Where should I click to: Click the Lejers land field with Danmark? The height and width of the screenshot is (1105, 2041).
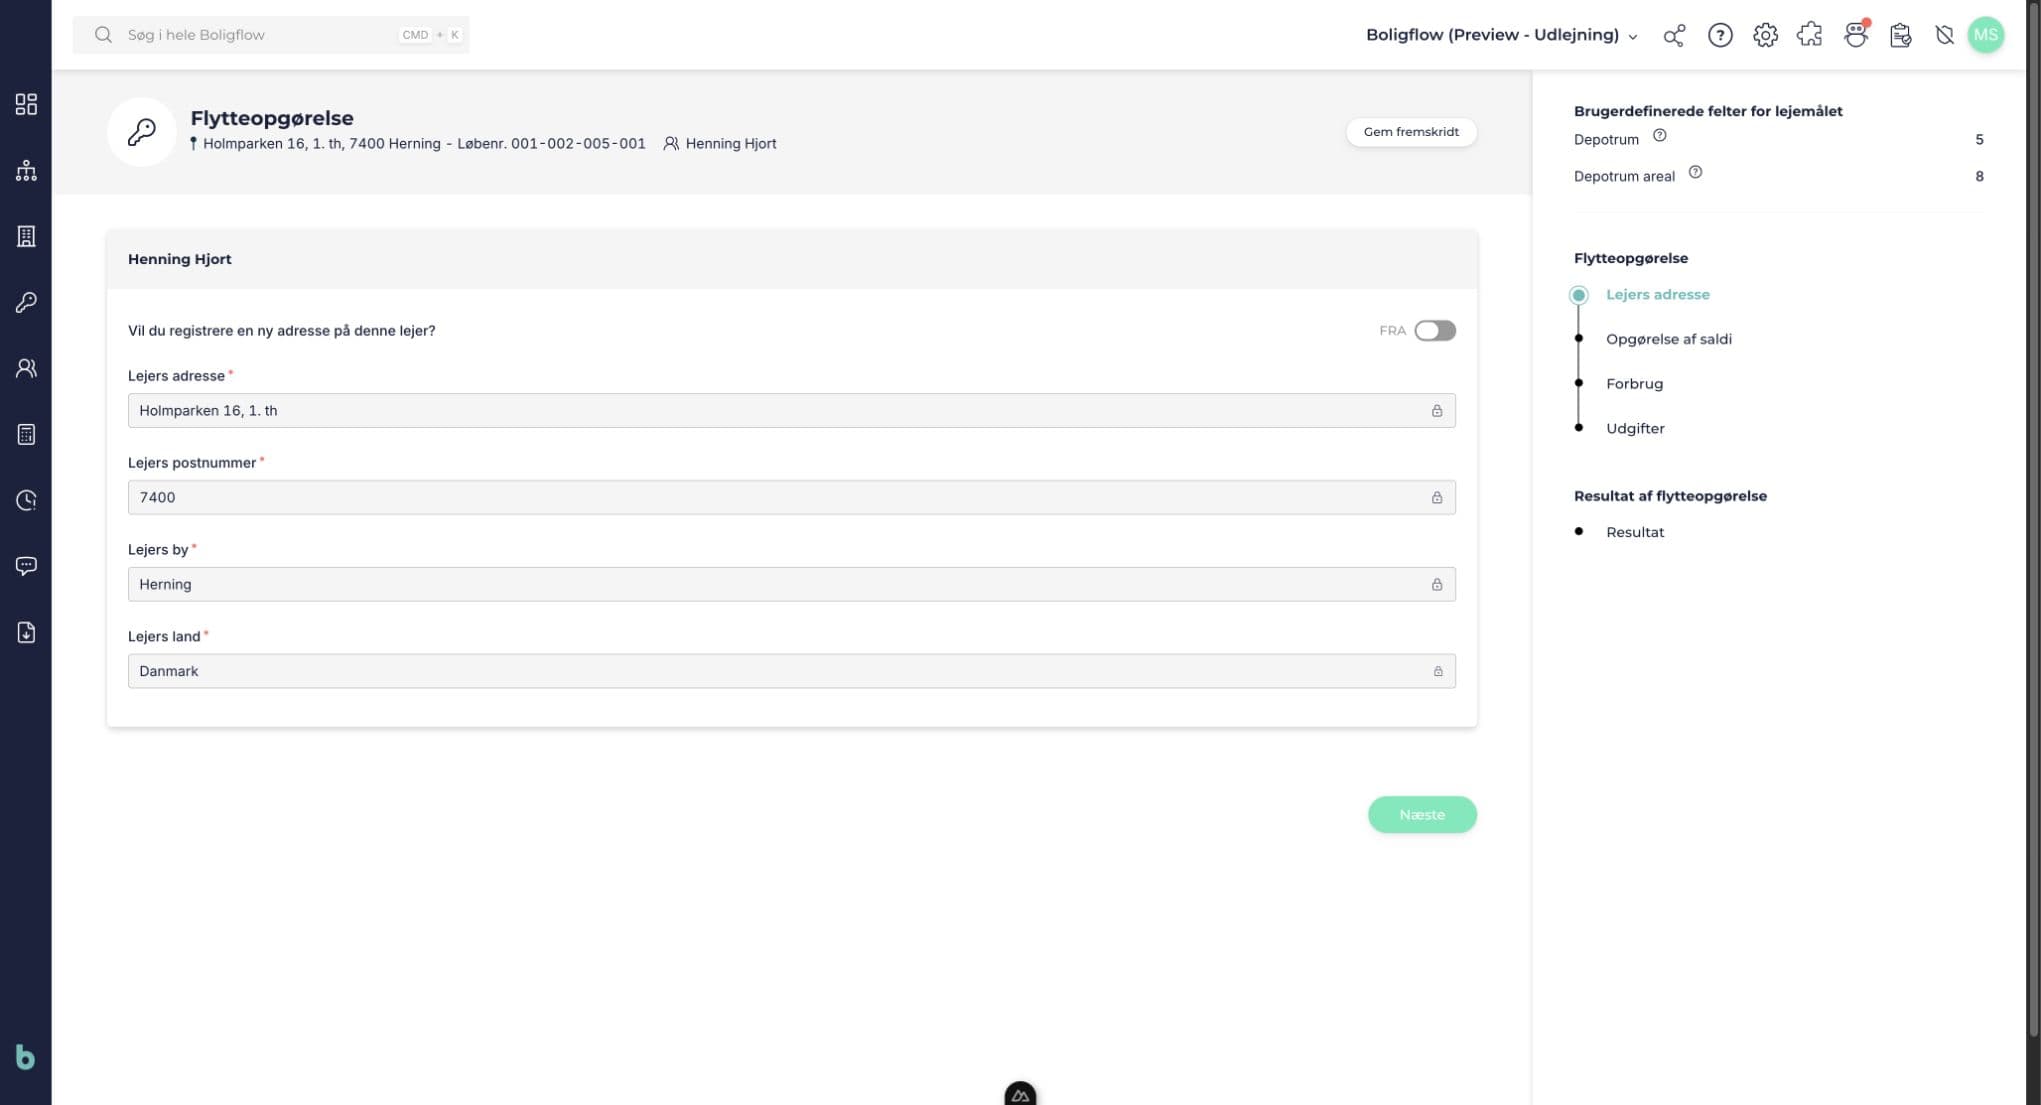pyautogui.click(x=791, y=671)
